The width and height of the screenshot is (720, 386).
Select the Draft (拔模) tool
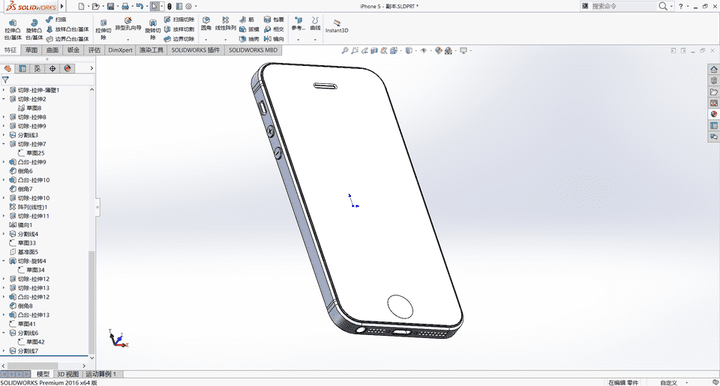(249, 29)
